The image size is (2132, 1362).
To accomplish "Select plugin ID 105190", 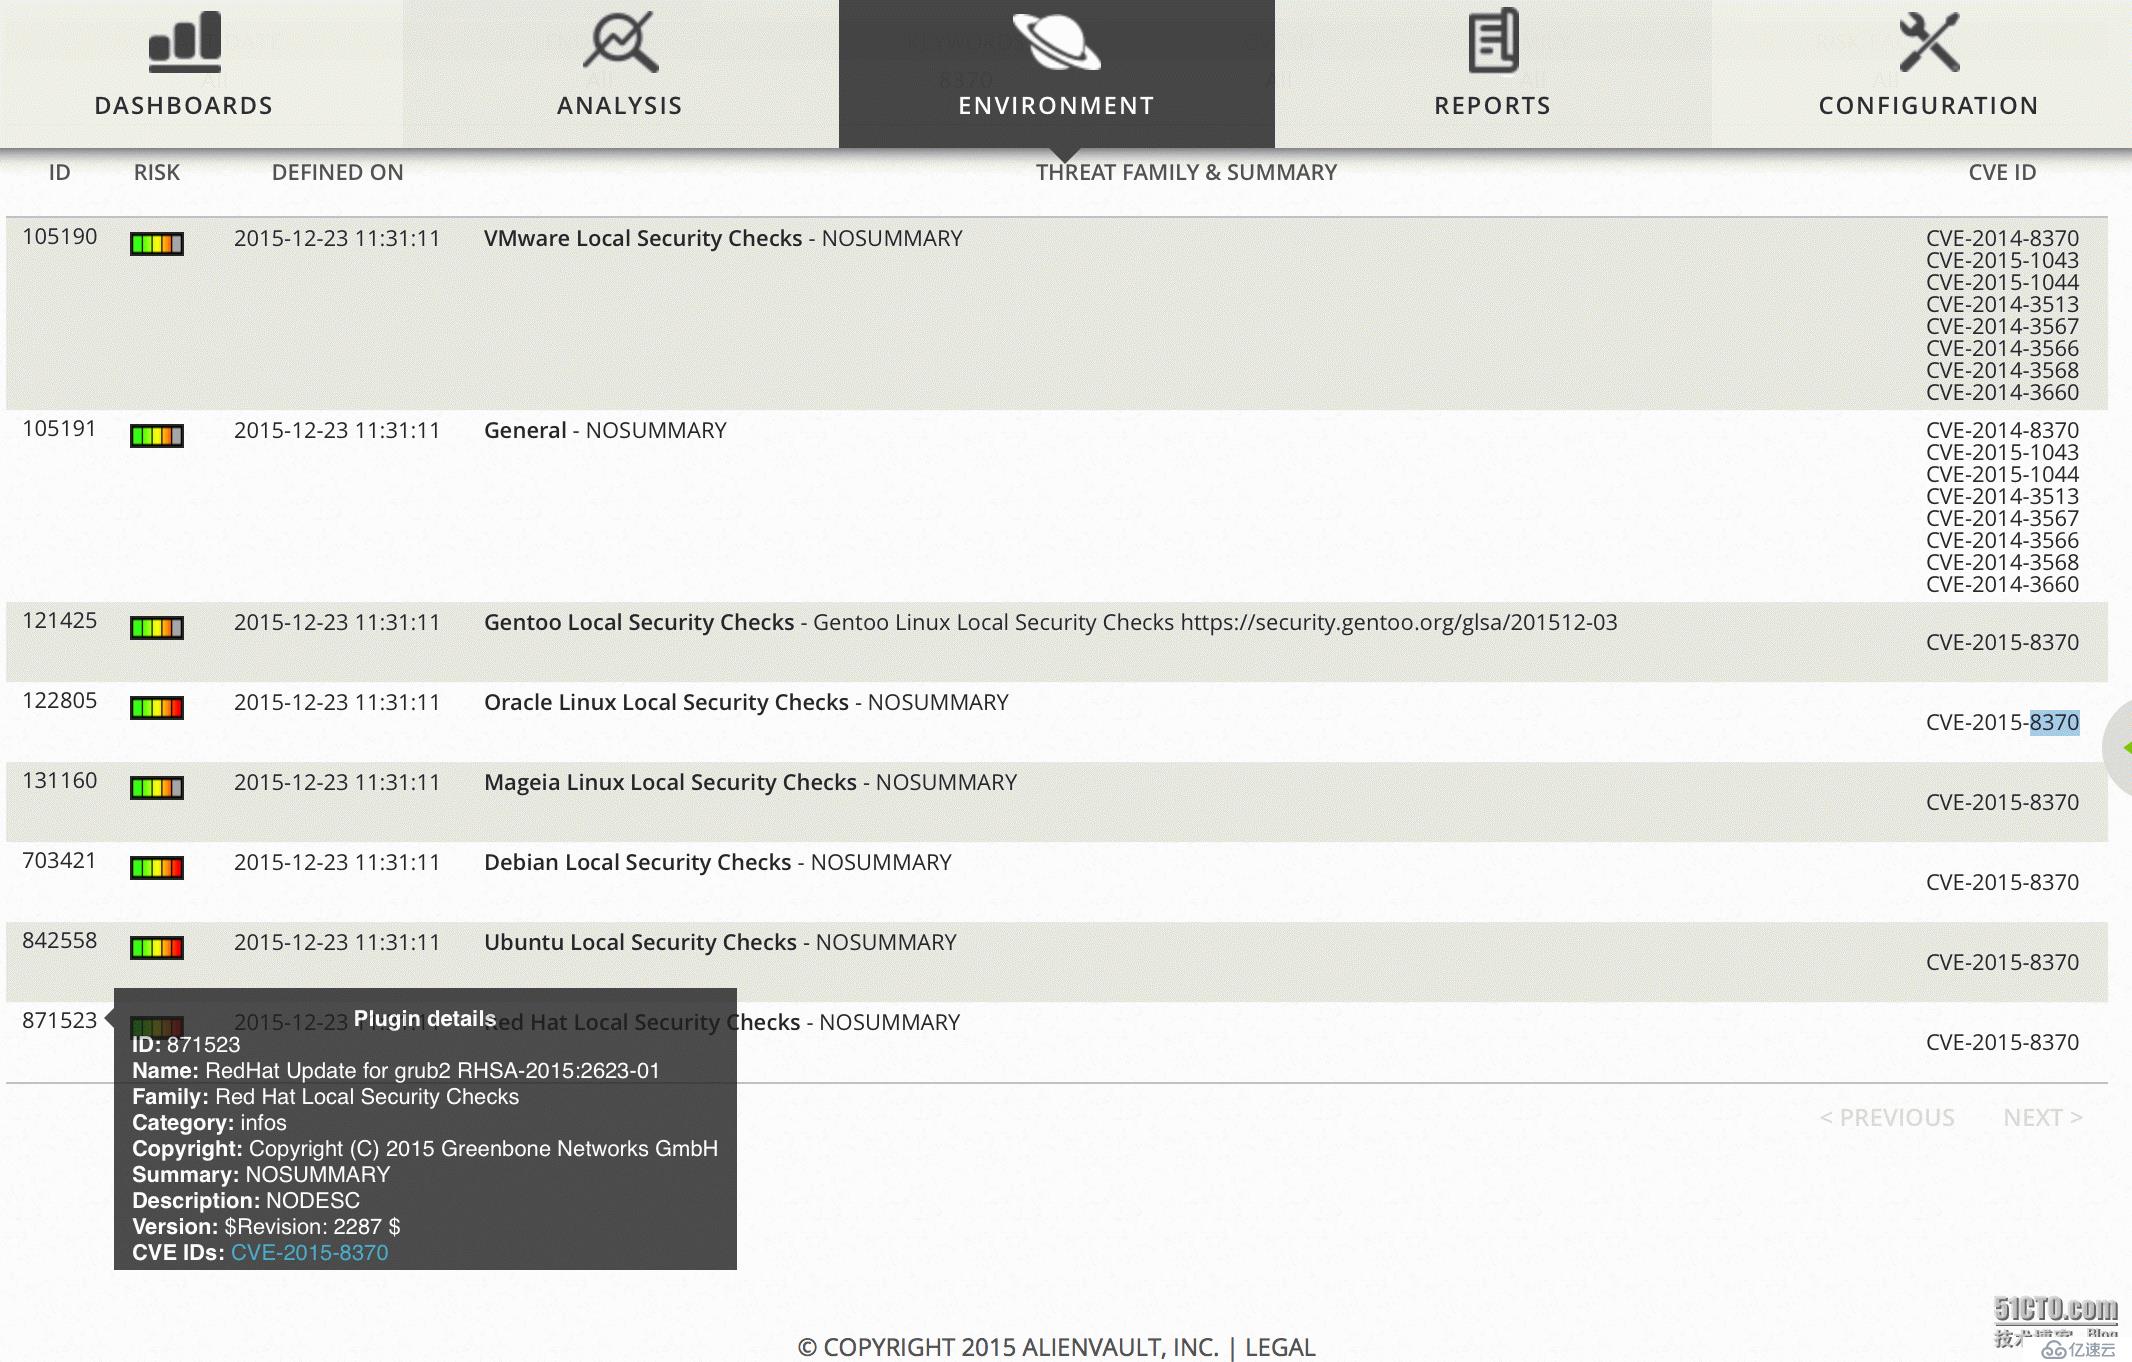I will point(60,237).
